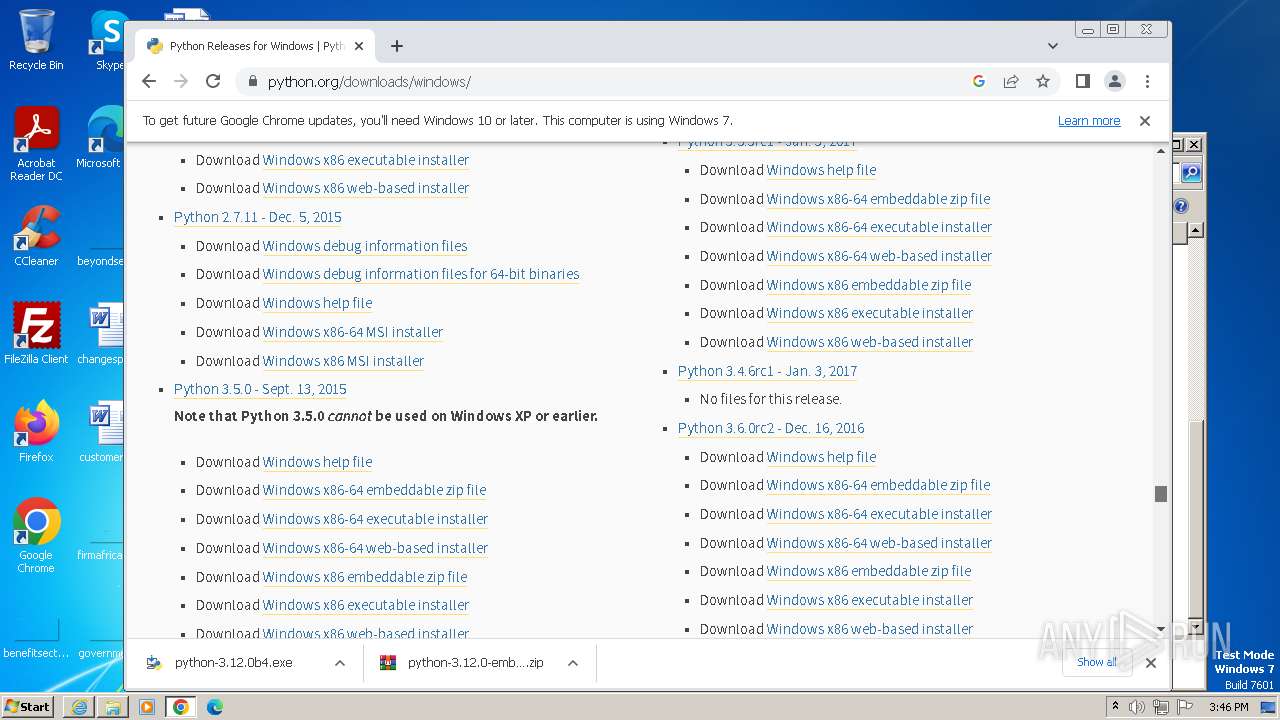
Task: Open the Chrome profile avatar
Action: 1115,81
